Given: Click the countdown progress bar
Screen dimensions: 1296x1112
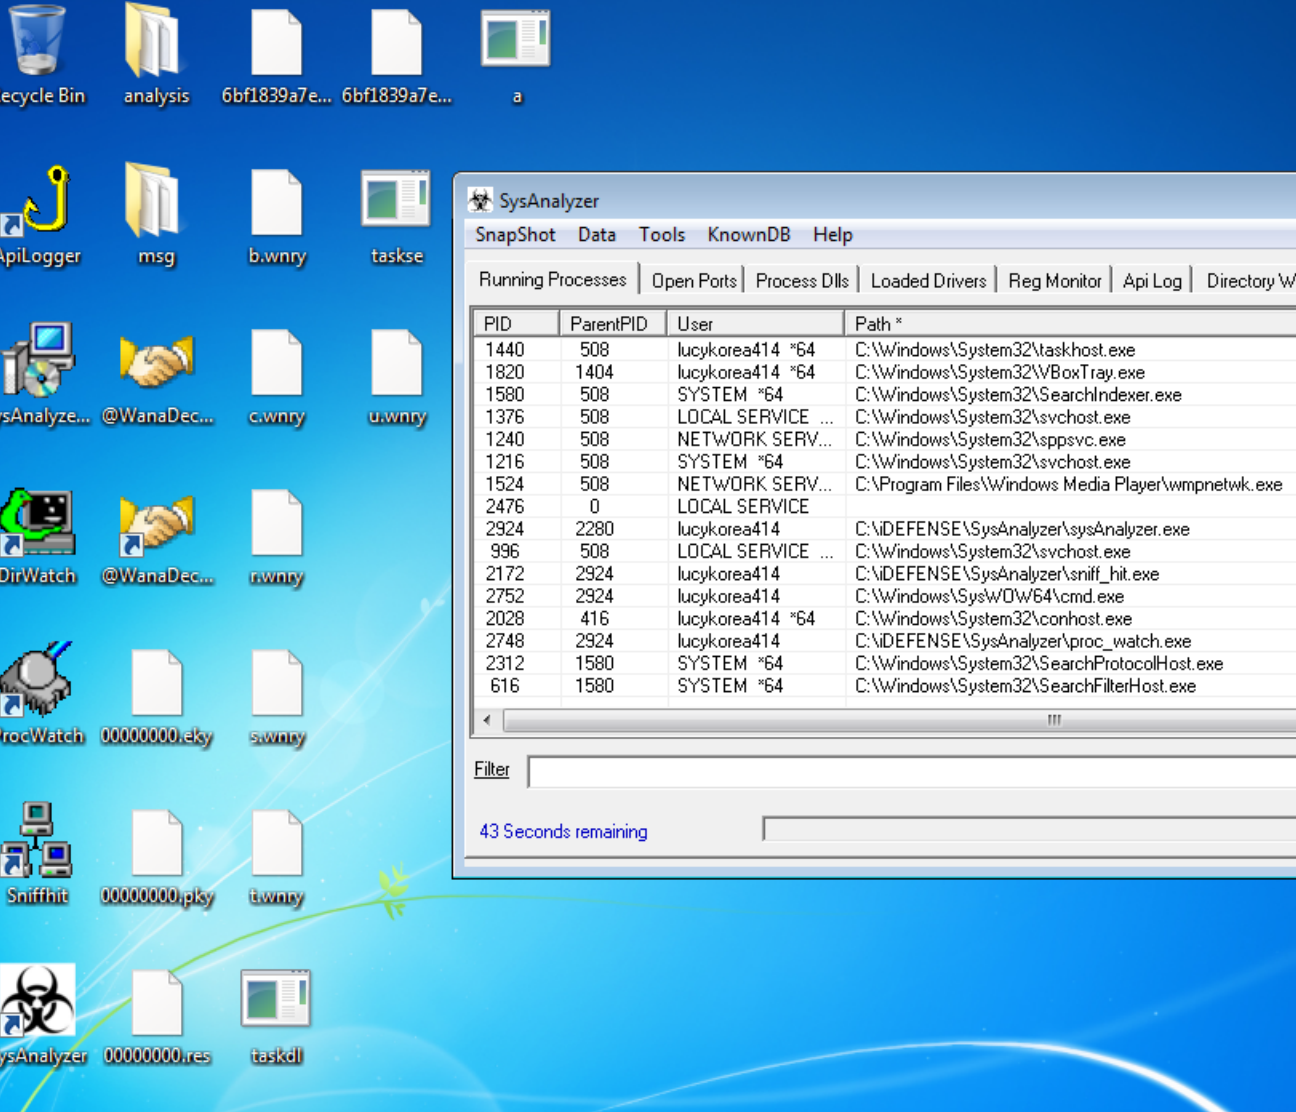Looking at the screenshot, I should coord(1029,829).
